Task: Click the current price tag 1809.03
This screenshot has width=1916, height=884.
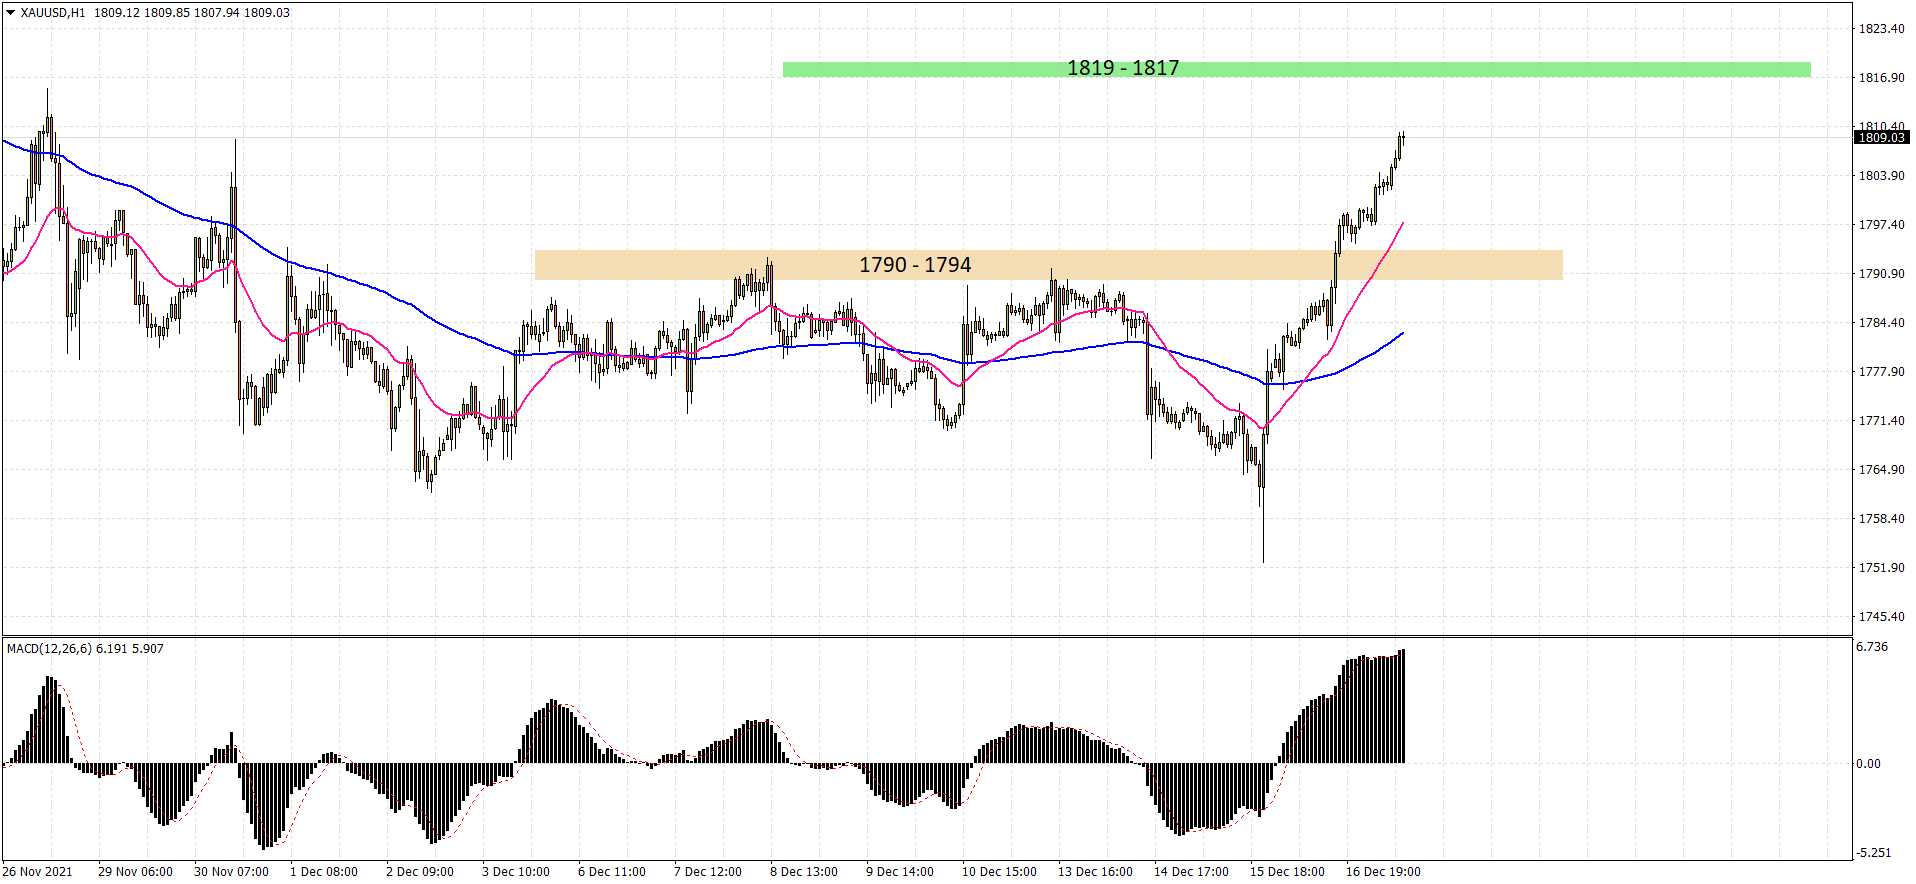Action: point(1881,138)
